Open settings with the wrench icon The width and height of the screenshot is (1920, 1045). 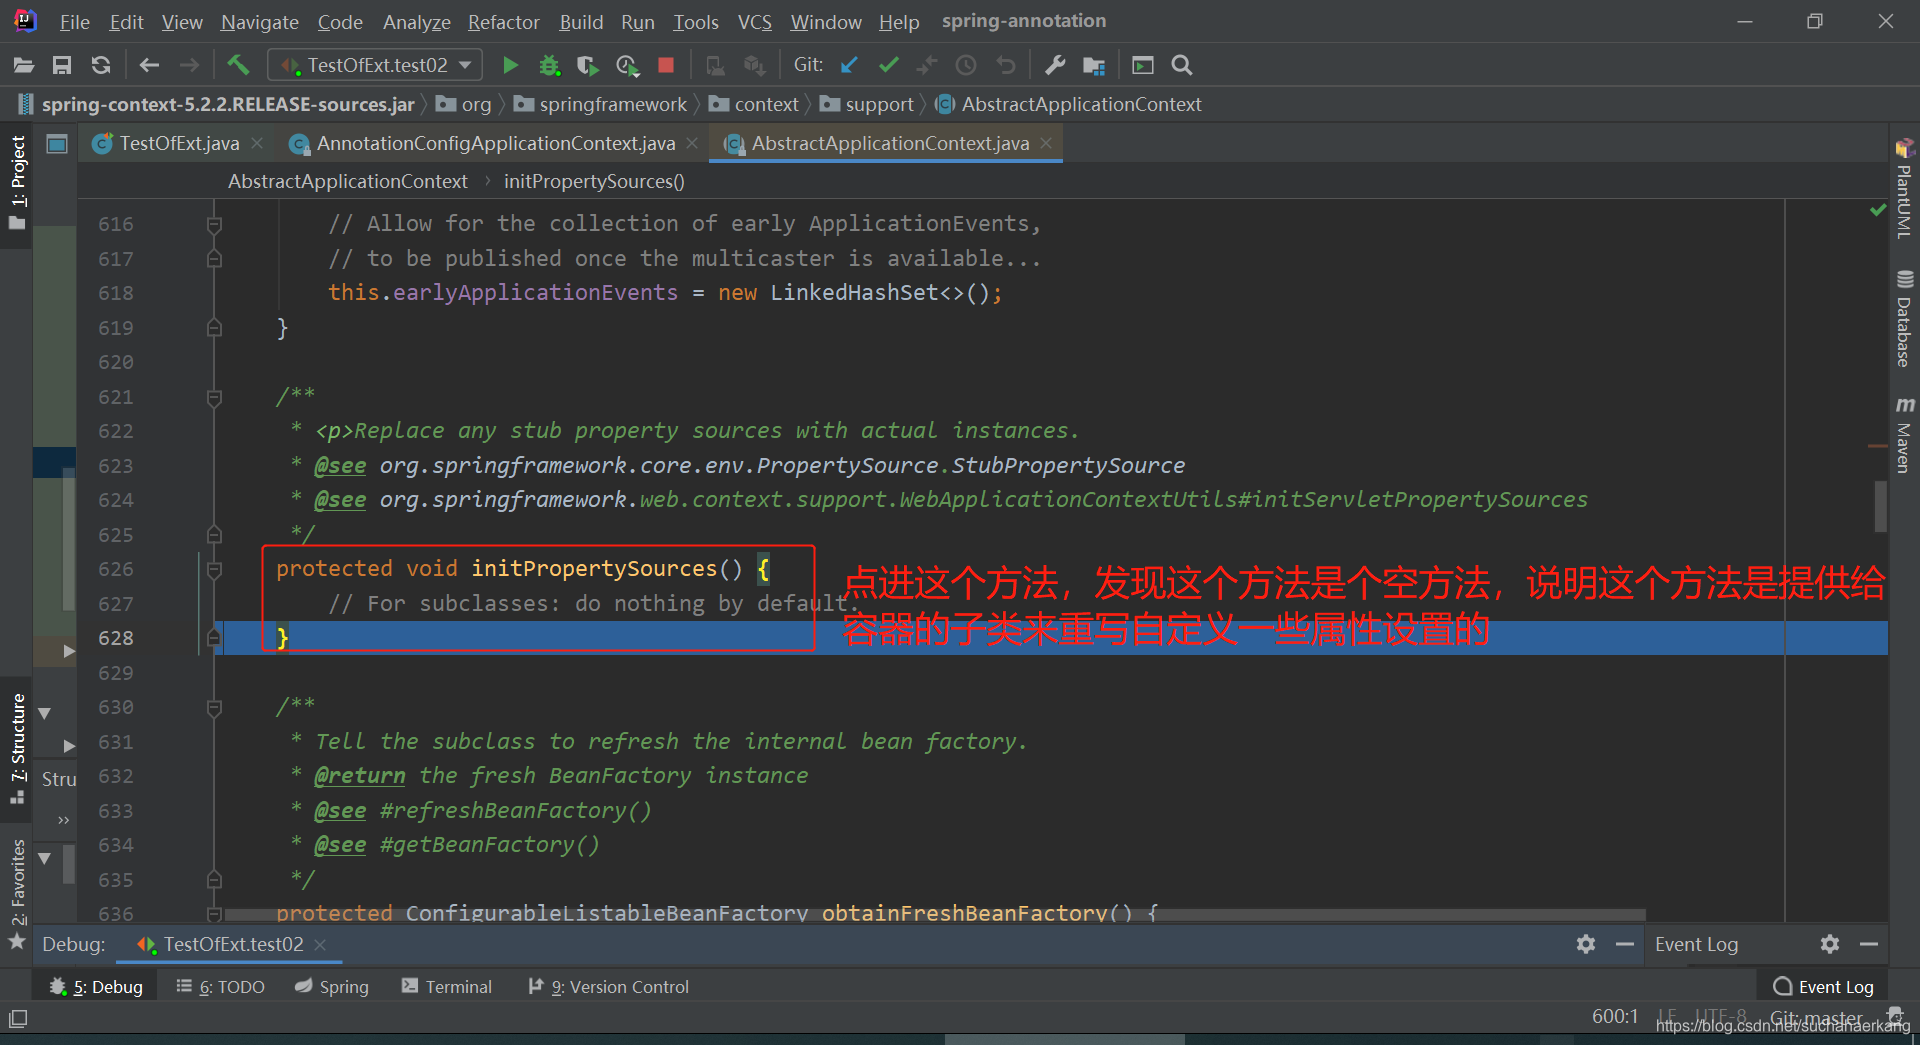[1055, 65]
